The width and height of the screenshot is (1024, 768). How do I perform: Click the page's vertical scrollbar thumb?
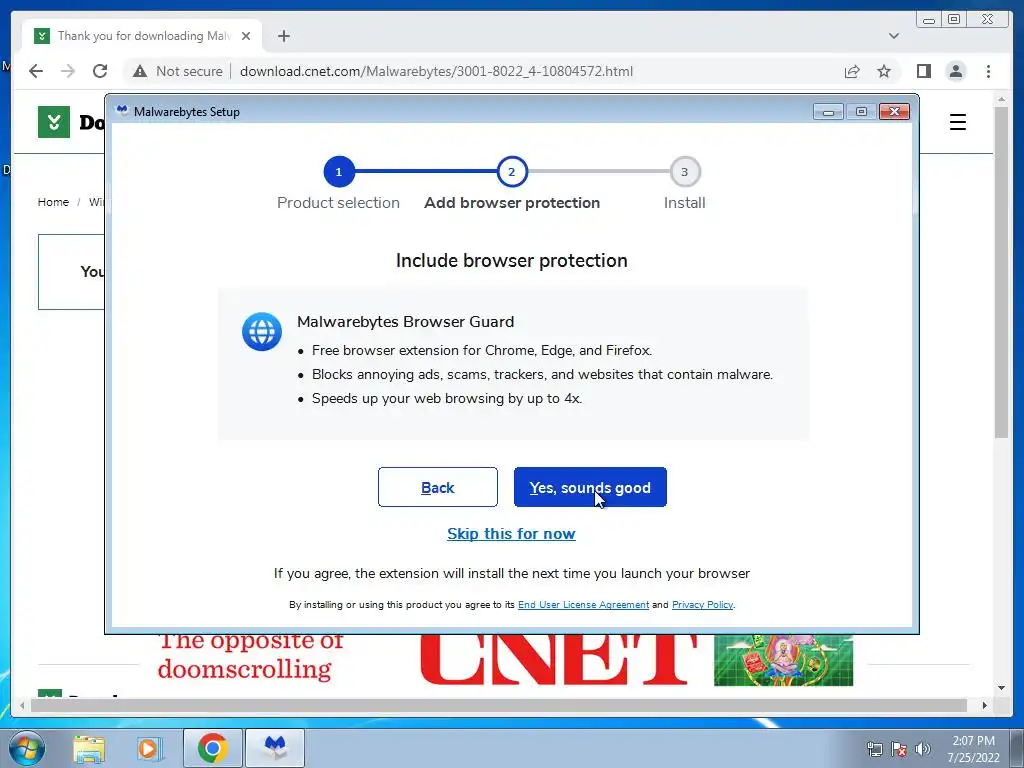coord(1001,272)
